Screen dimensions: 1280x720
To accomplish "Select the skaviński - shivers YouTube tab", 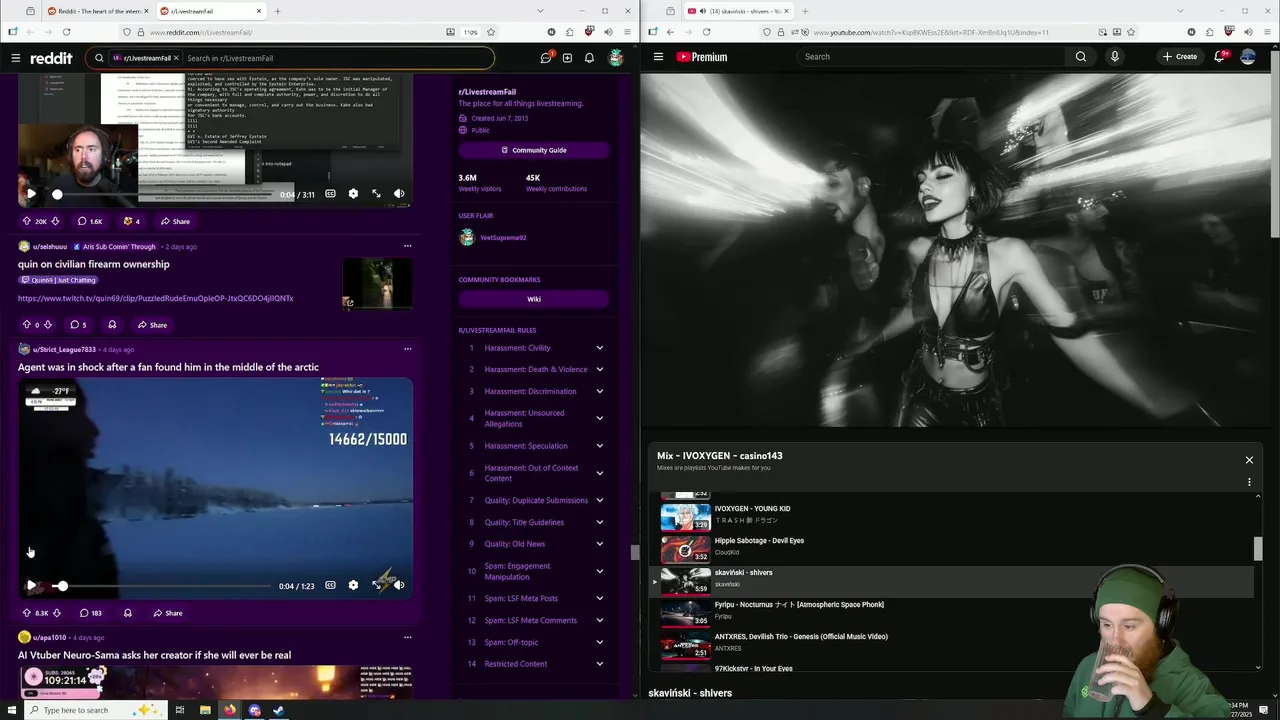I will coord(739,11).
